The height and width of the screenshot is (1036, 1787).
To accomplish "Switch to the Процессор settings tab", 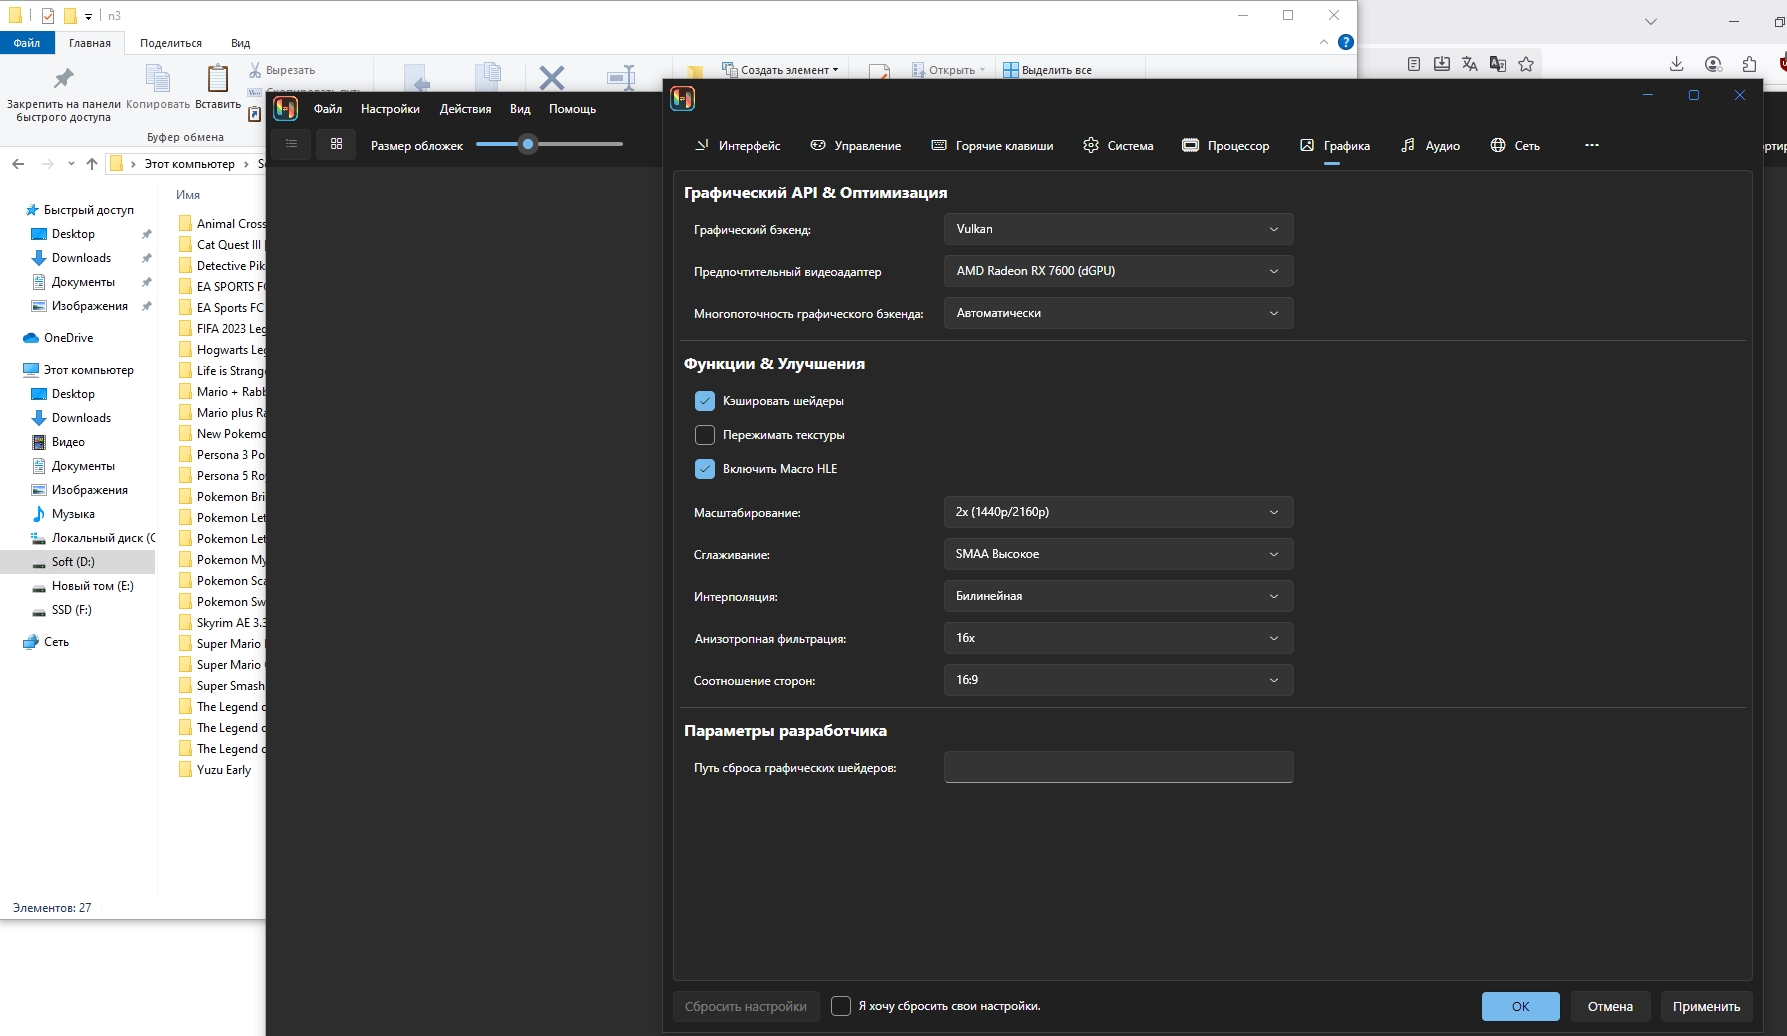I will pos(1226,146).
